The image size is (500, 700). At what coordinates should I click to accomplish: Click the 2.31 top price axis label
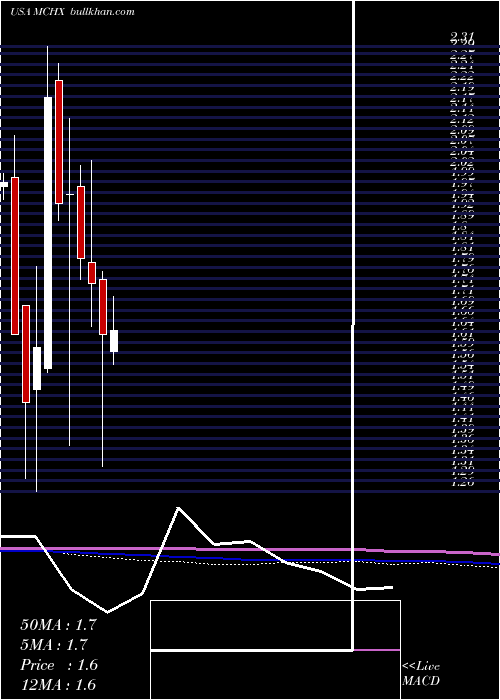point(462,37)
